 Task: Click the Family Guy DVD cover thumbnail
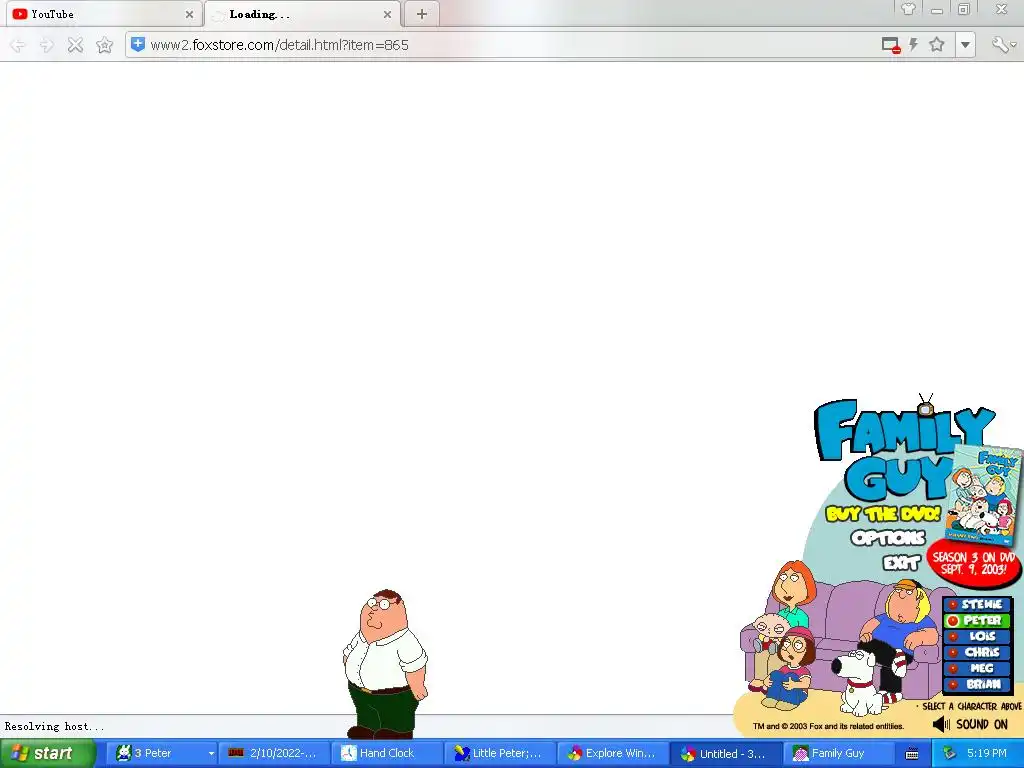(984, 494)
